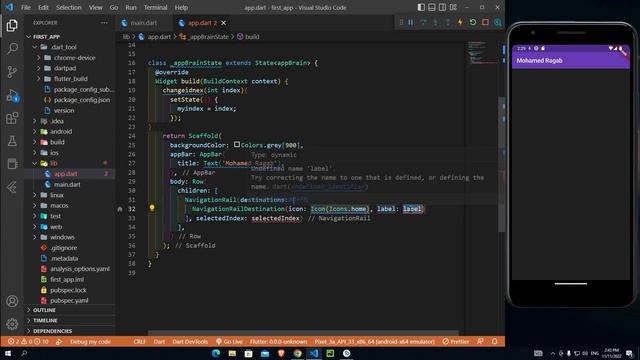Screen dimensions: 640x360
Task: Click the Step Over debug button
Action: [423, 22]
